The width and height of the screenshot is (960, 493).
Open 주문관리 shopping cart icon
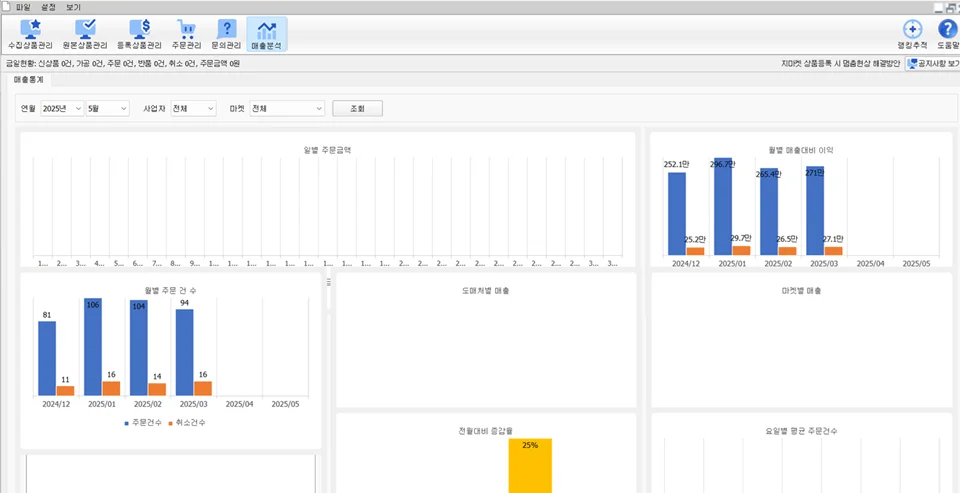(x=186, y=35)
